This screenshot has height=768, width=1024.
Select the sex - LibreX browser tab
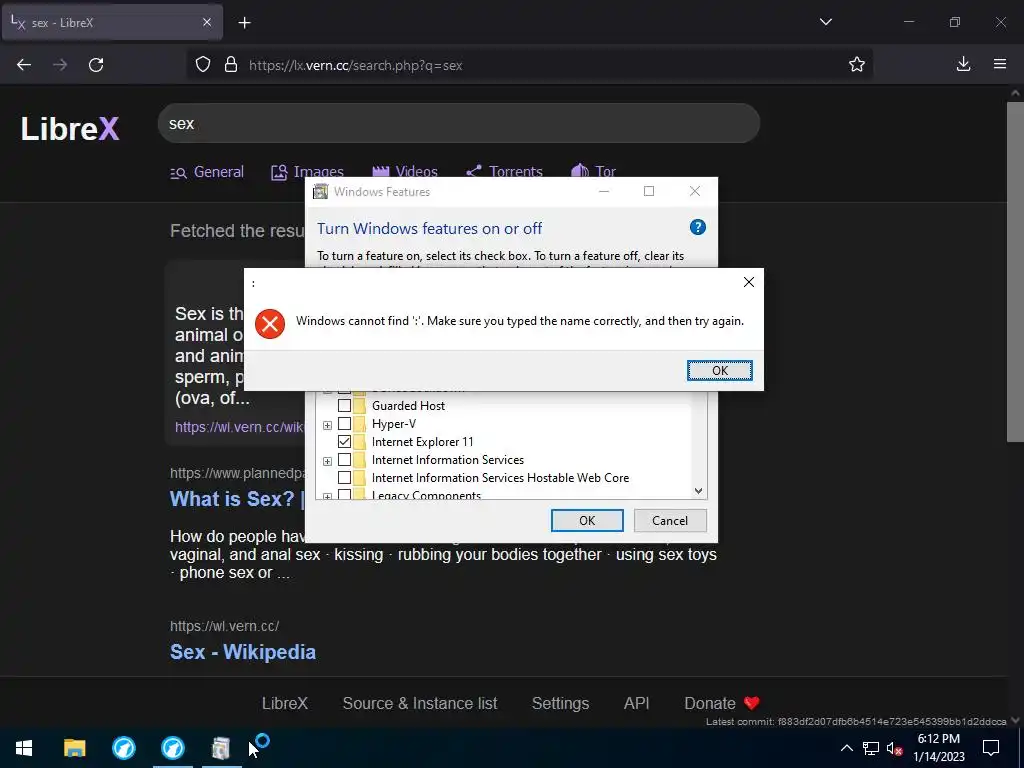(x=112, y=22)
